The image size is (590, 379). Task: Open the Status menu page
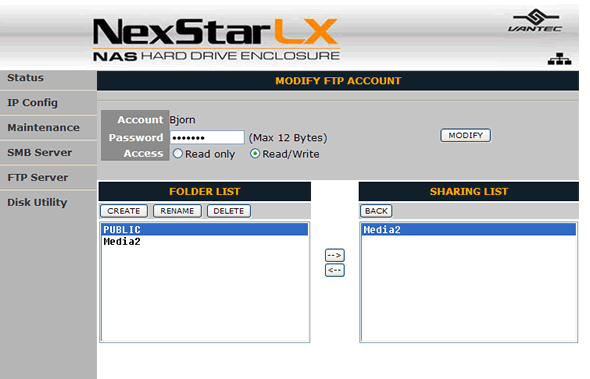pyautogui.click(x=26, y=78)
